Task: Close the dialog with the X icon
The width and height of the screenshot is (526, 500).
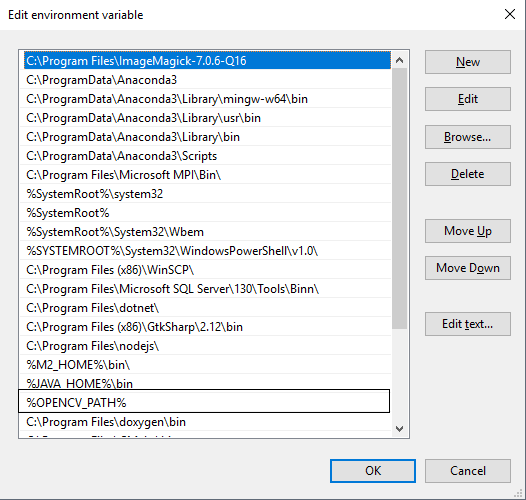Action: [510, 14]
